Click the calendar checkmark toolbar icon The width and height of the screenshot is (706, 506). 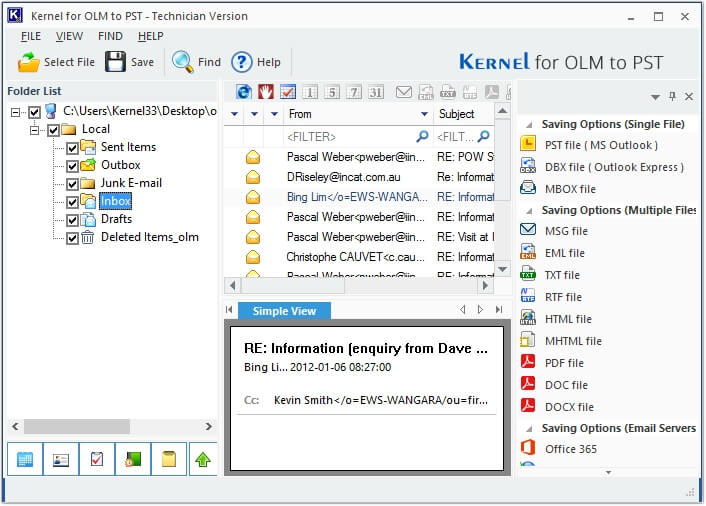click(288, 92)
